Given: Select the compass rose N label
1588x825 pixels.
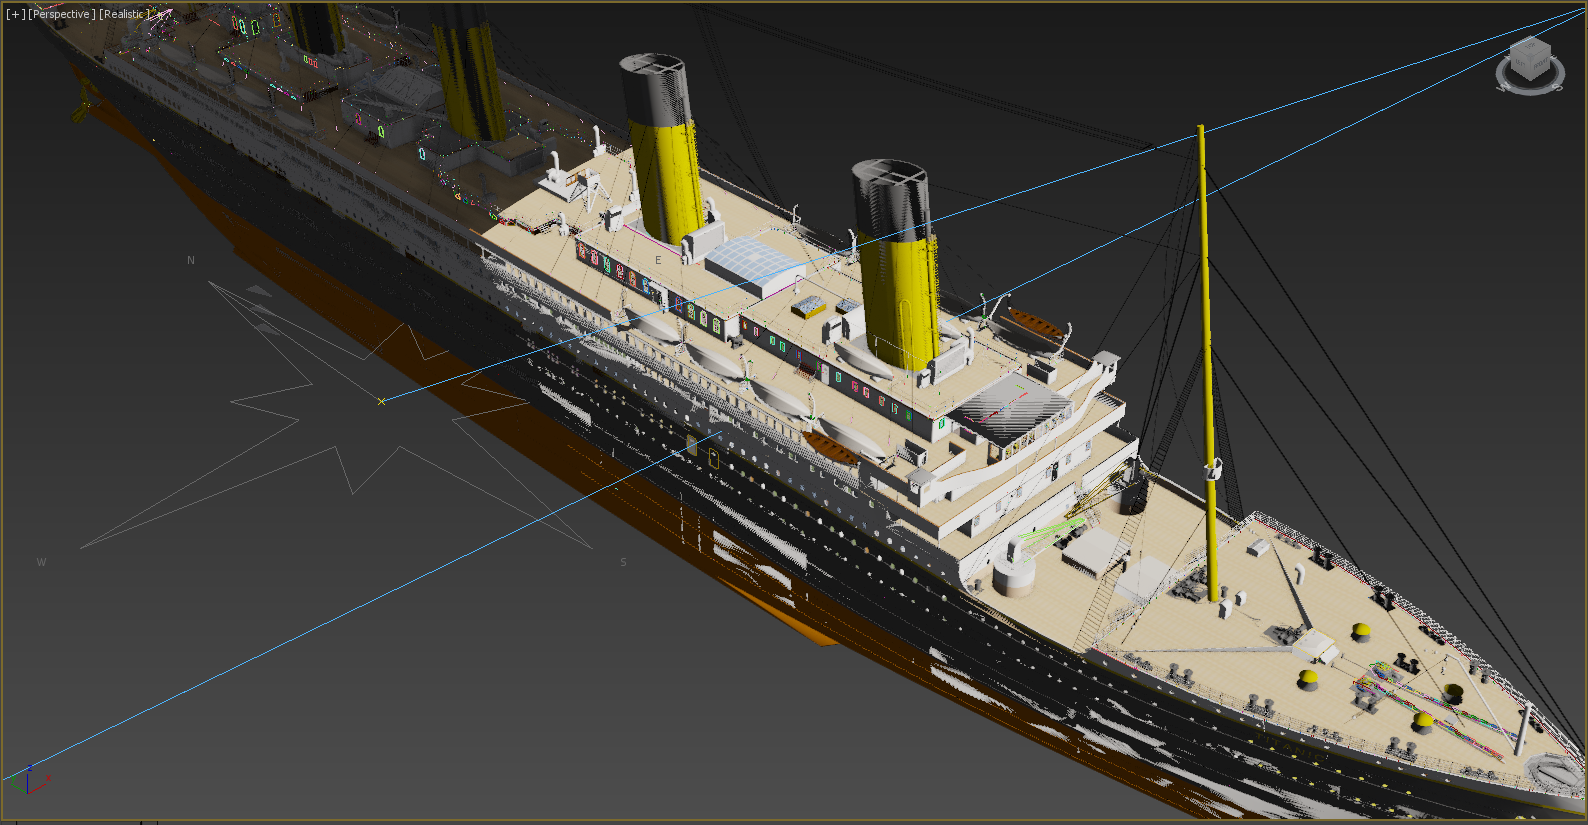Looking at the screenshot, I should (x=191, y=260).
